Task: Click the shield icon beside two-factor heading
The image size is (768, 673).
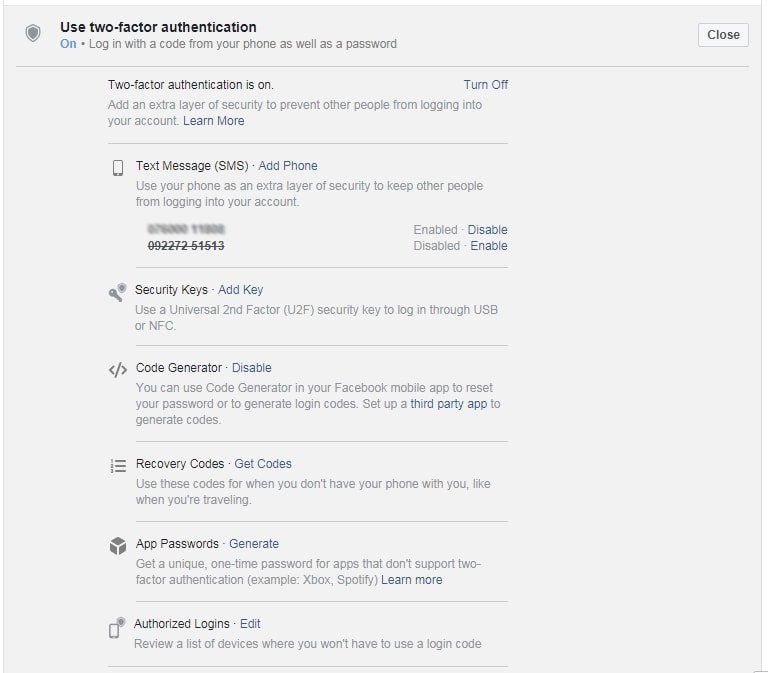Action: click(33, 34)
